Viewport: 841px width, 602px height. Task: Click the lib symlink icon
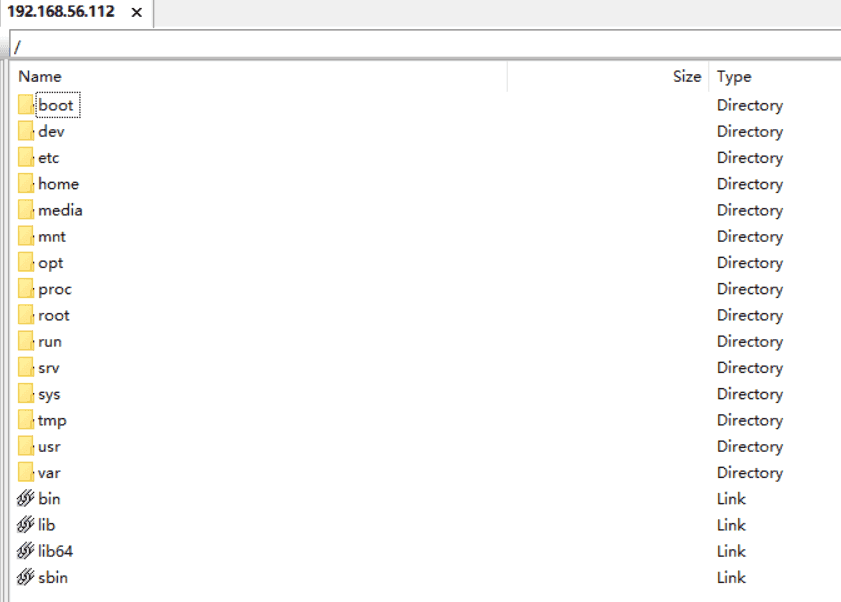25,525
